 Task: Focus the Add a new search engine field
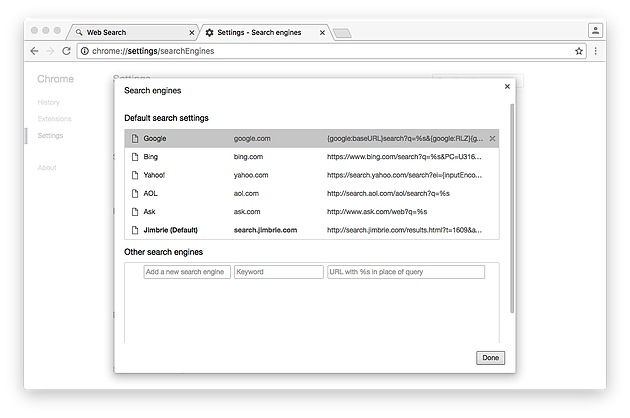(x=187, y=272)
